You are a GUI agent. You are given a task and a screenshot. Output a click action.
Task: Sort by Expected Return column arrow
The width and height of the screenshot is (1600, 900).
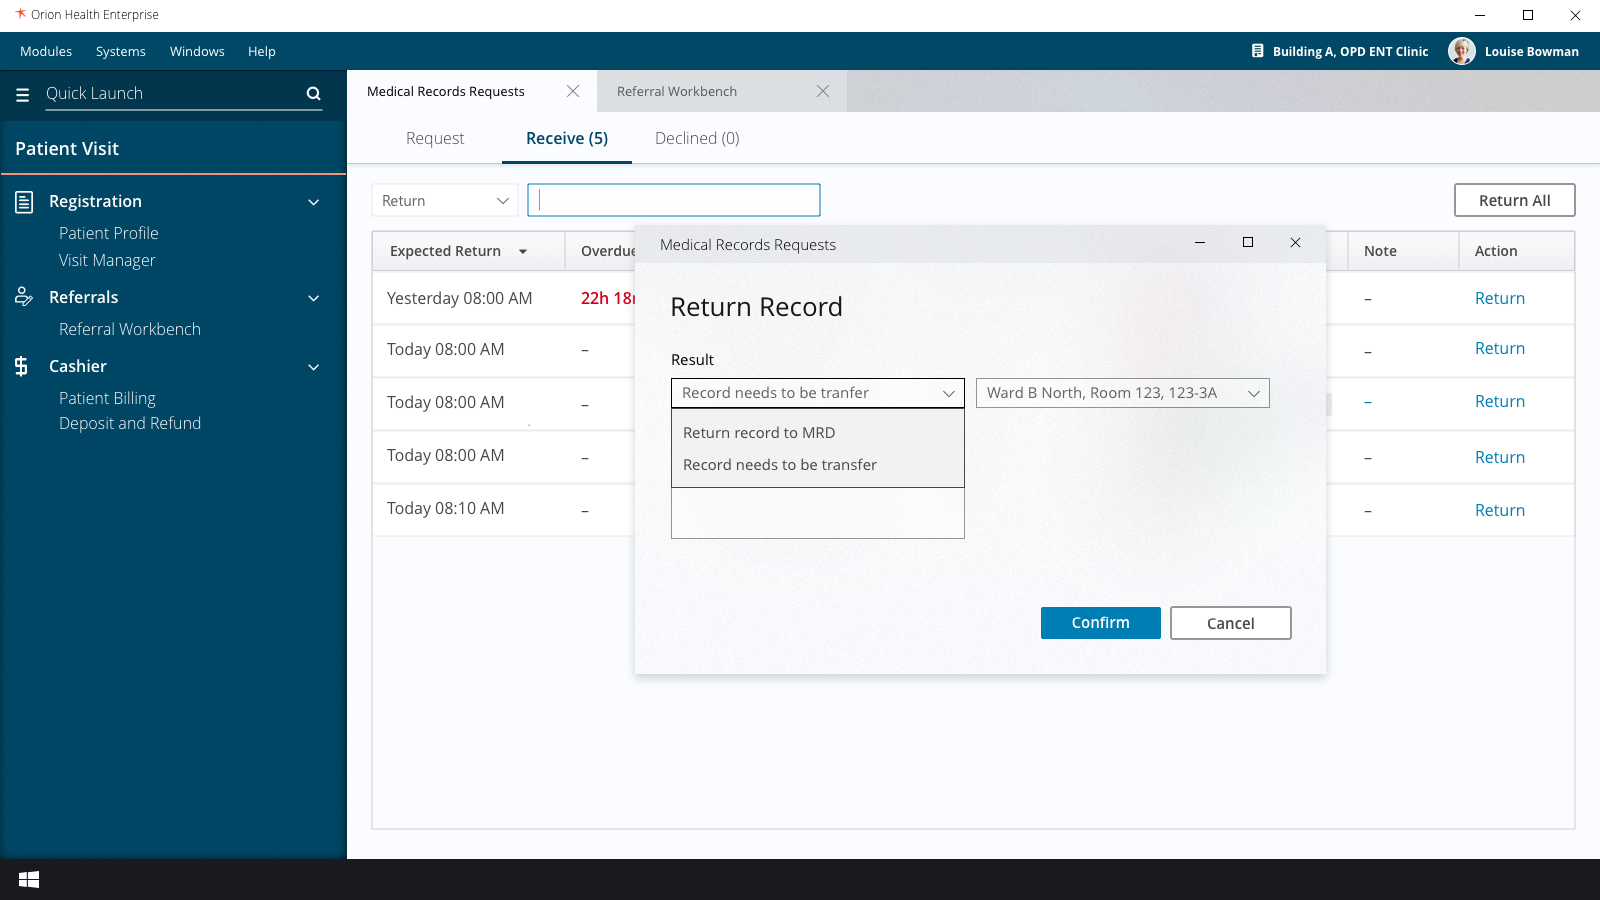523,252
